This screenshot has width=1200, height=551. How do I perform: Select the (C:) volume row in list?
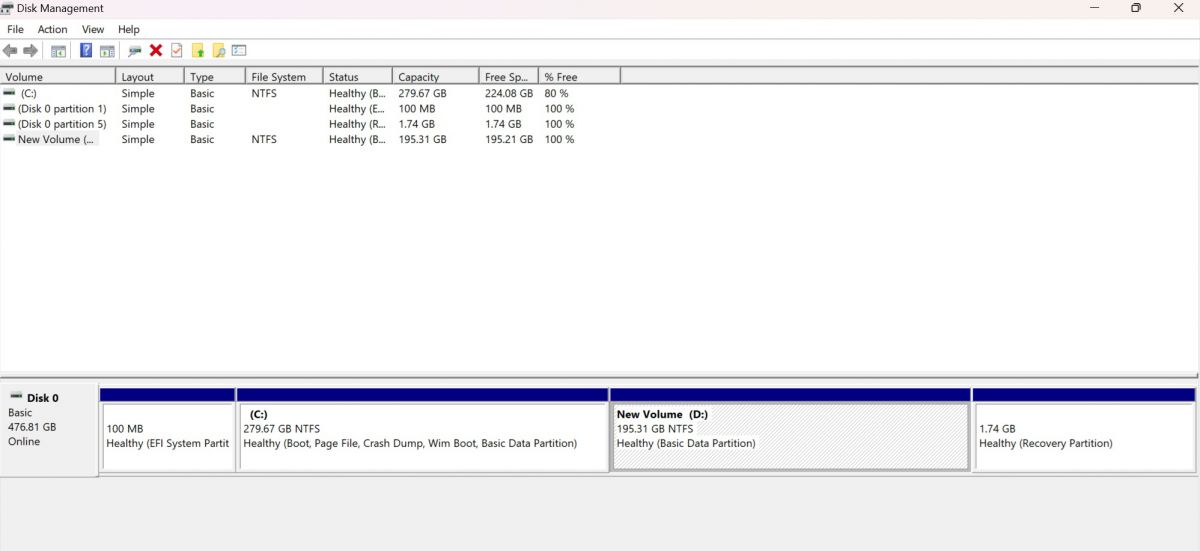(x=30, y=93)
